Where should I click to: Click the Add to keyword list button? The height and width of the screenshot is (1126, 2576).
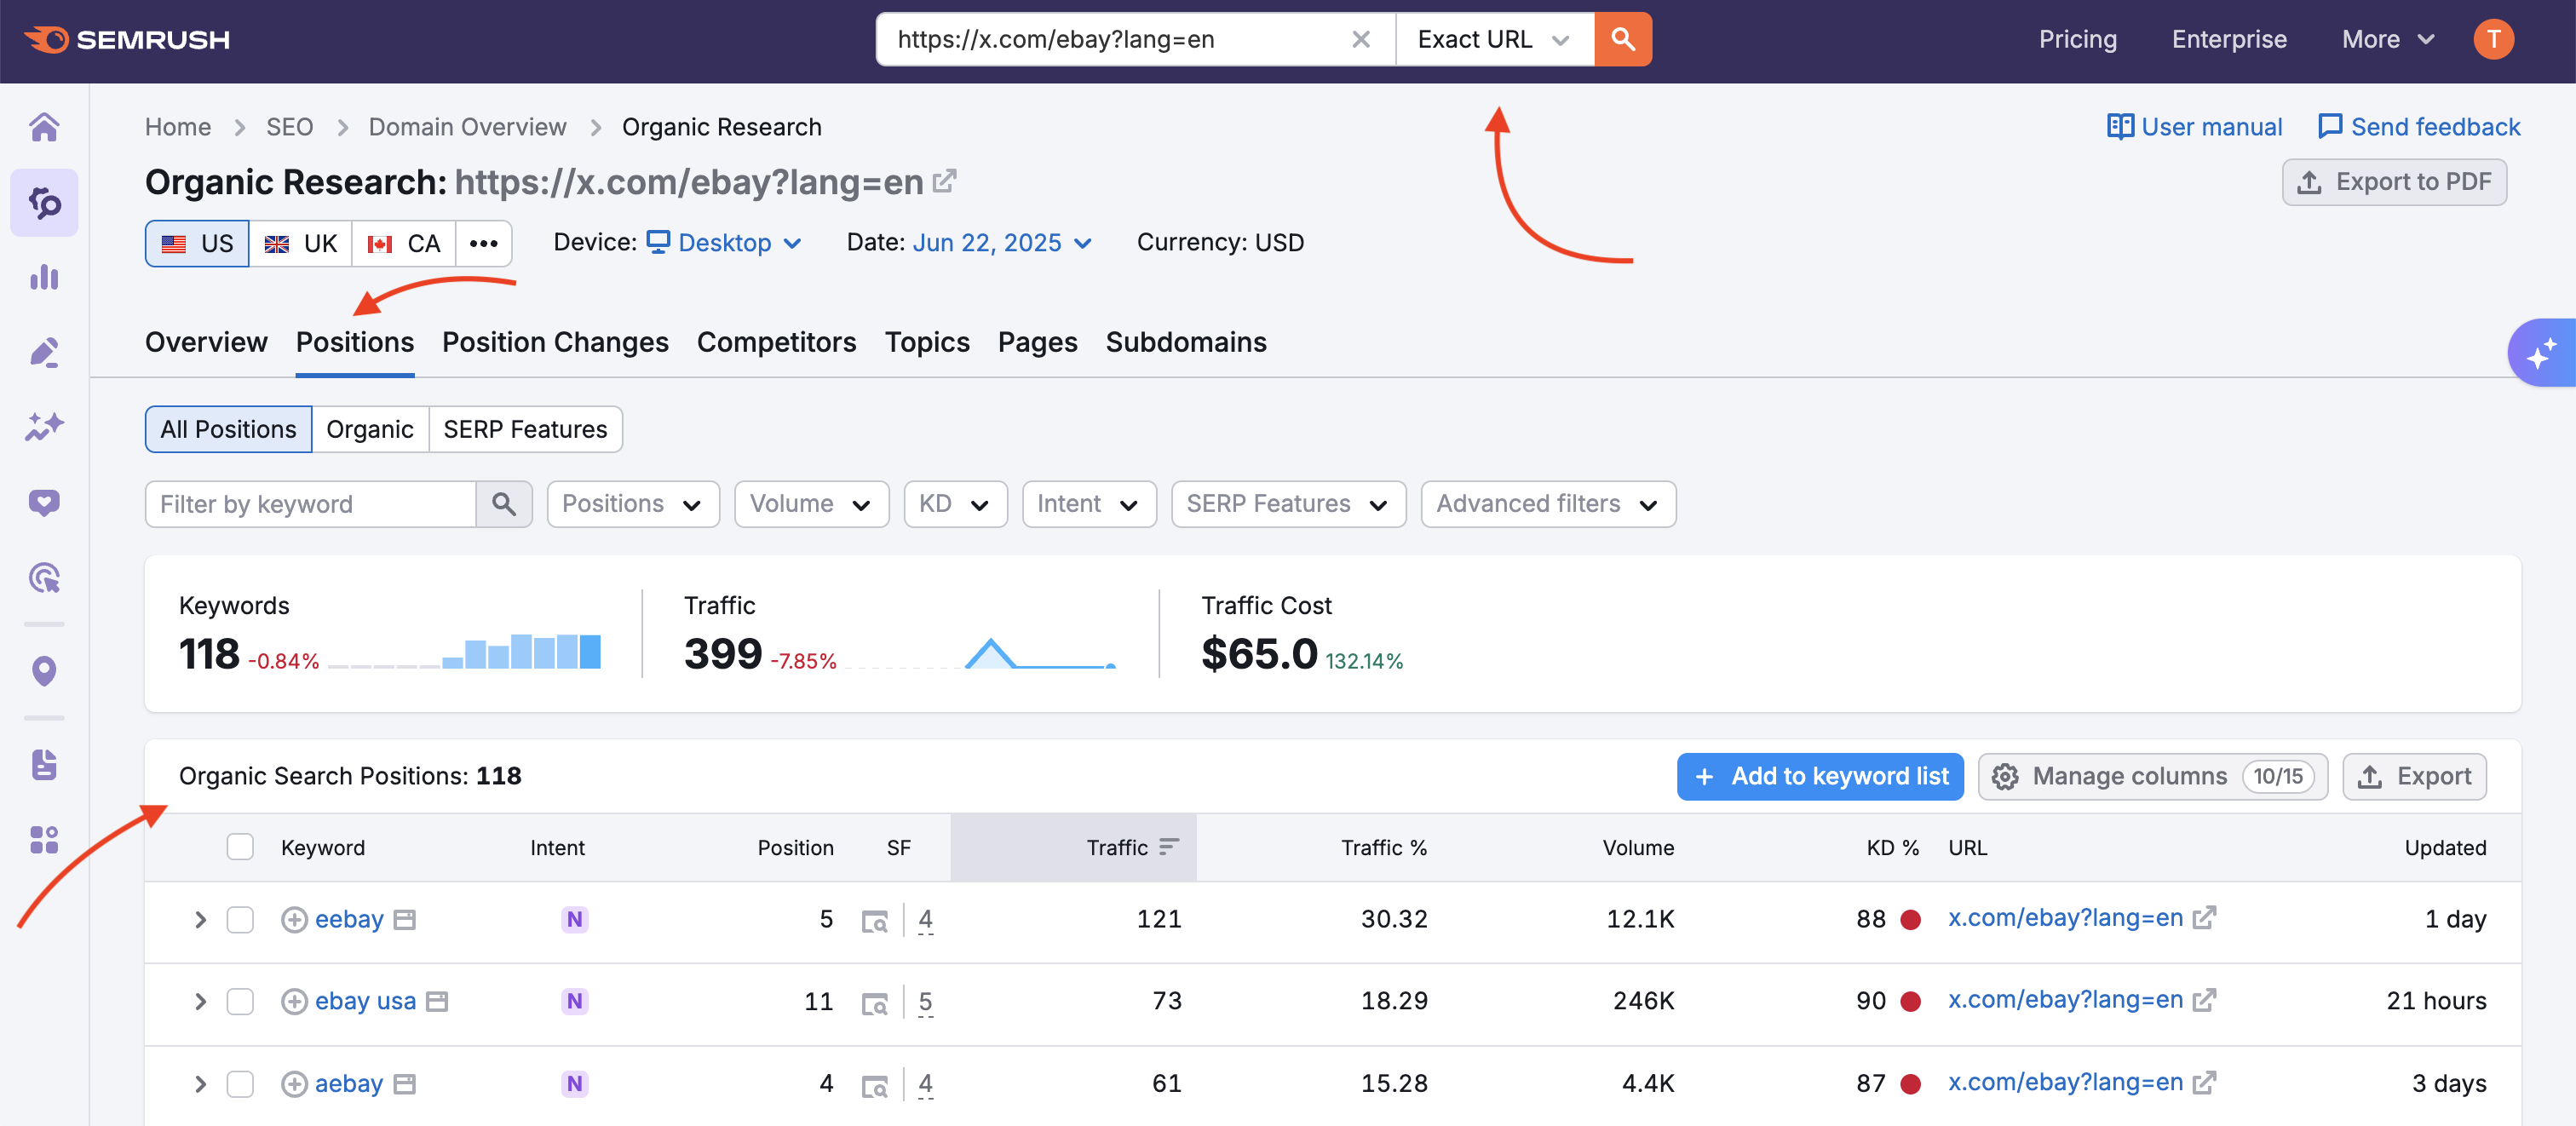tap(1819, 776)
